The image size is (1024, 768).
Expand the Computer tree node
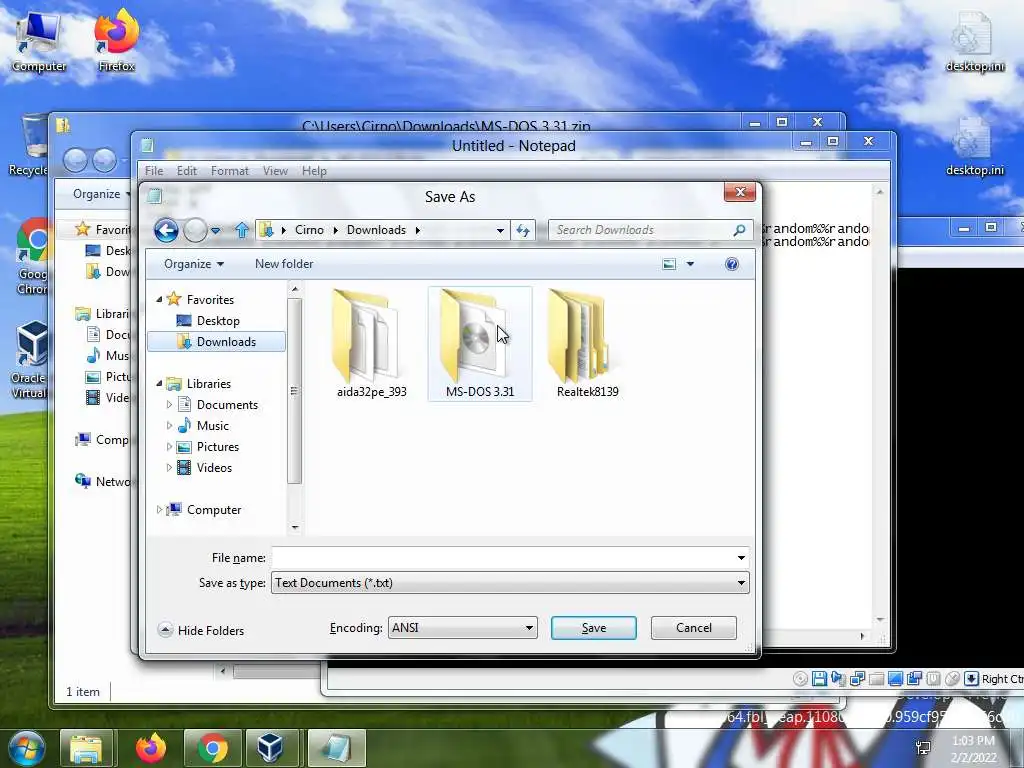click(159, 509)
